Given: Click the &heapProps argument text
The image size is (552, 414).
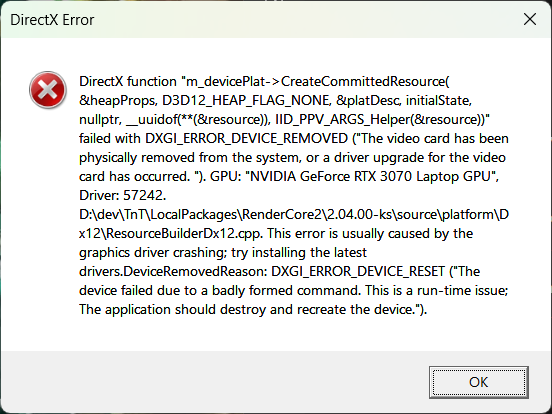Looking at the screenshot, I should (118, 100).
